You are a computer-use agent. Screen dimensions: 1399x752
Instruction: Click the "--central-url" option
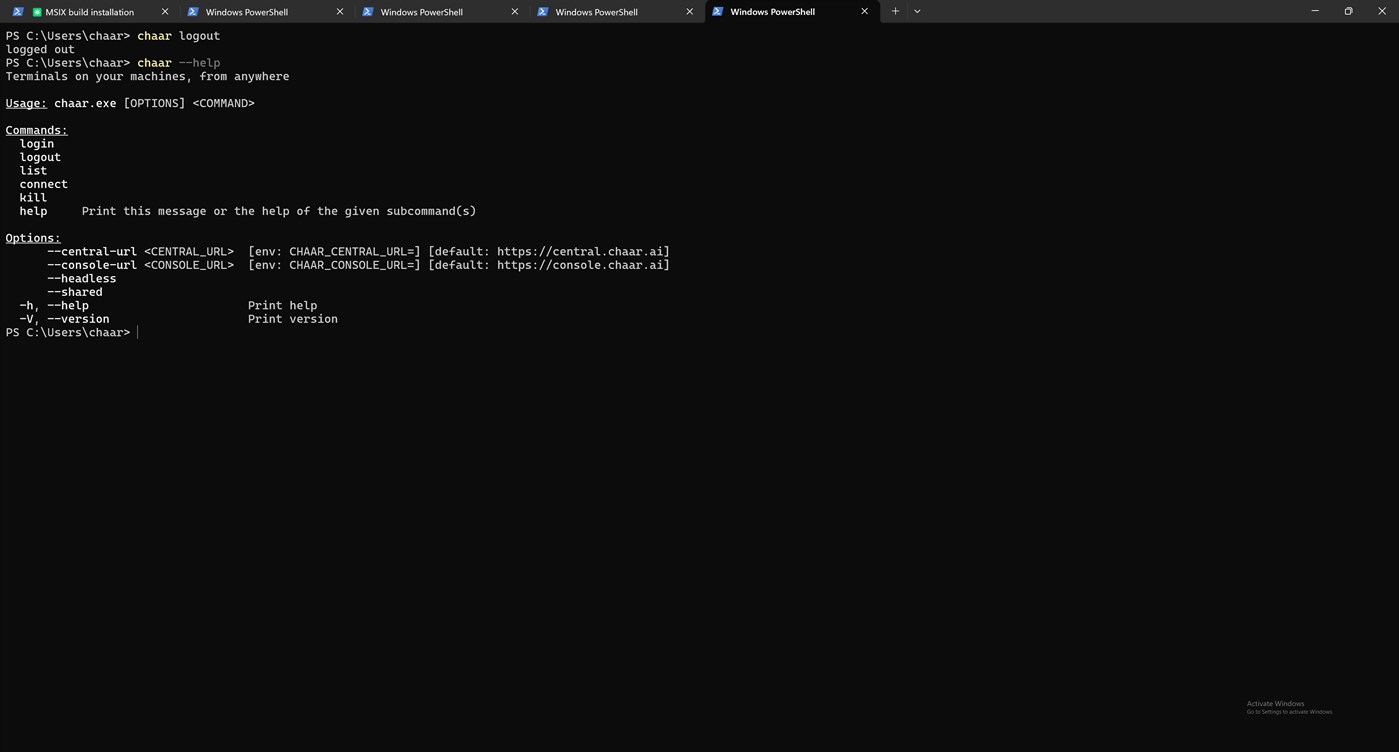pos(92,252)
